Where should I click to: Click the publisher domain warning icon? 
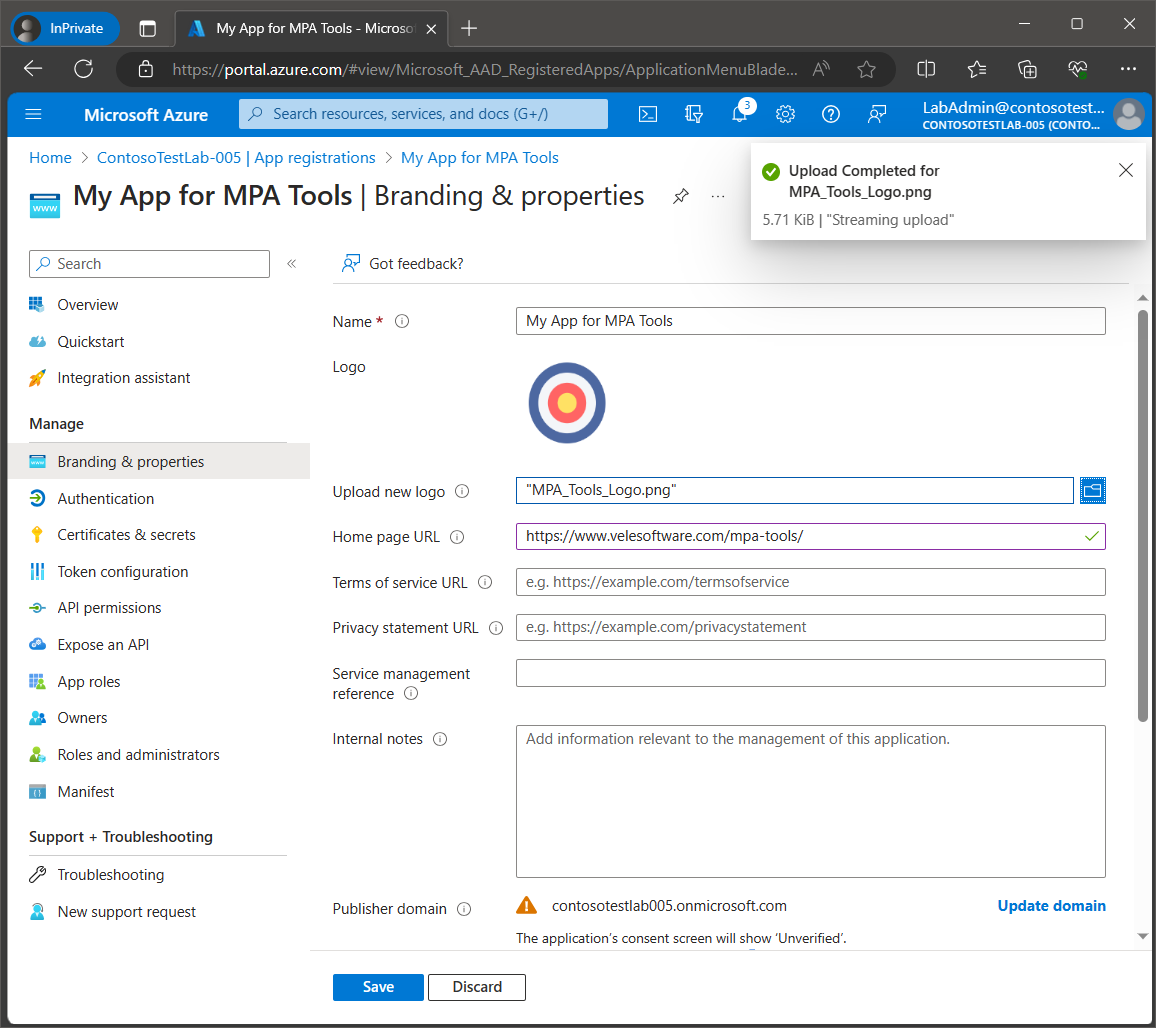tap(526, 906)
